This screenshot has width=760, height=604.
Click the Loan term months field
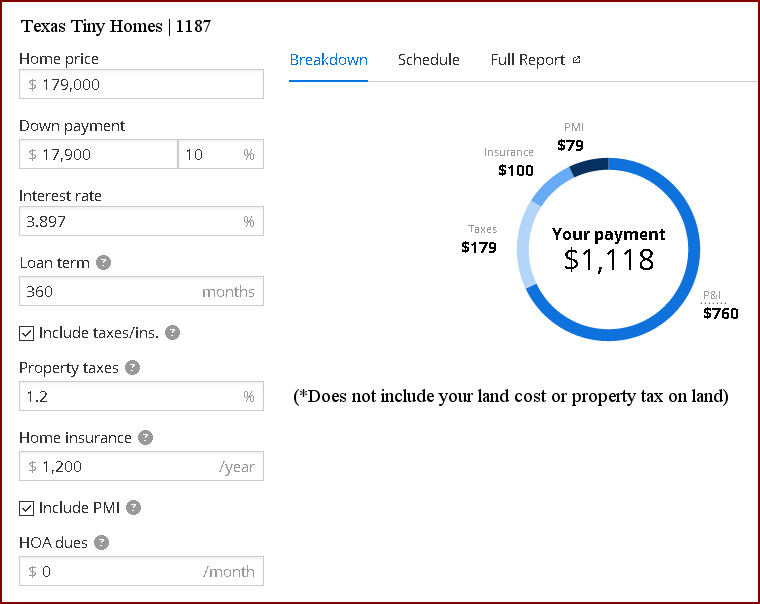[x=141, y=292]
